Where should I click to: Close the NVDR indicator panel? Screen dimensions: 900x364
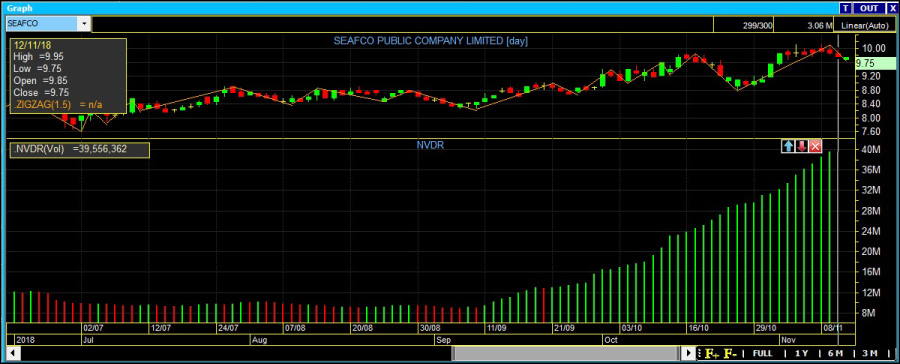815,146
